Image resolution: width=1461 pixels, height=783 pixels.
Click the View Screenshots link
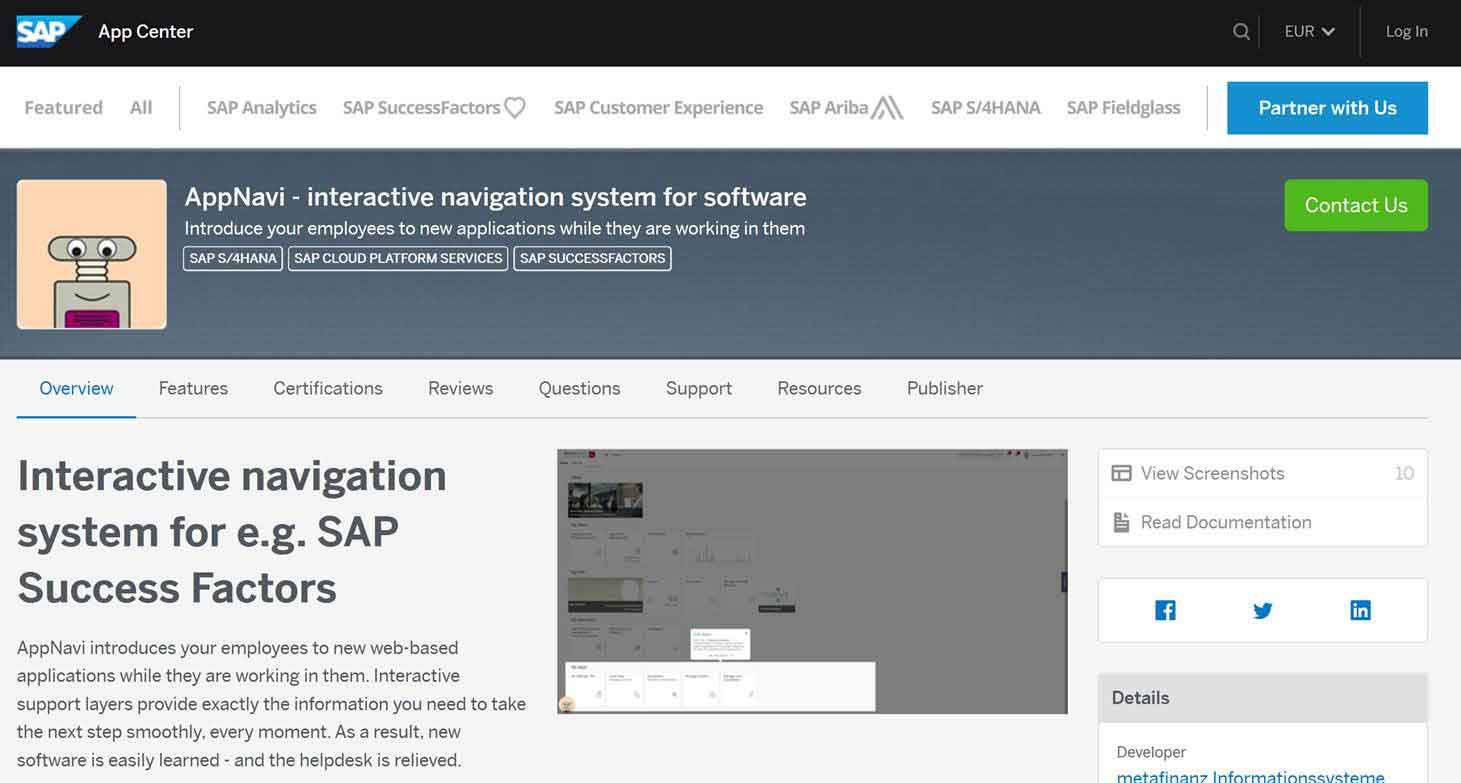point(1212,473)
